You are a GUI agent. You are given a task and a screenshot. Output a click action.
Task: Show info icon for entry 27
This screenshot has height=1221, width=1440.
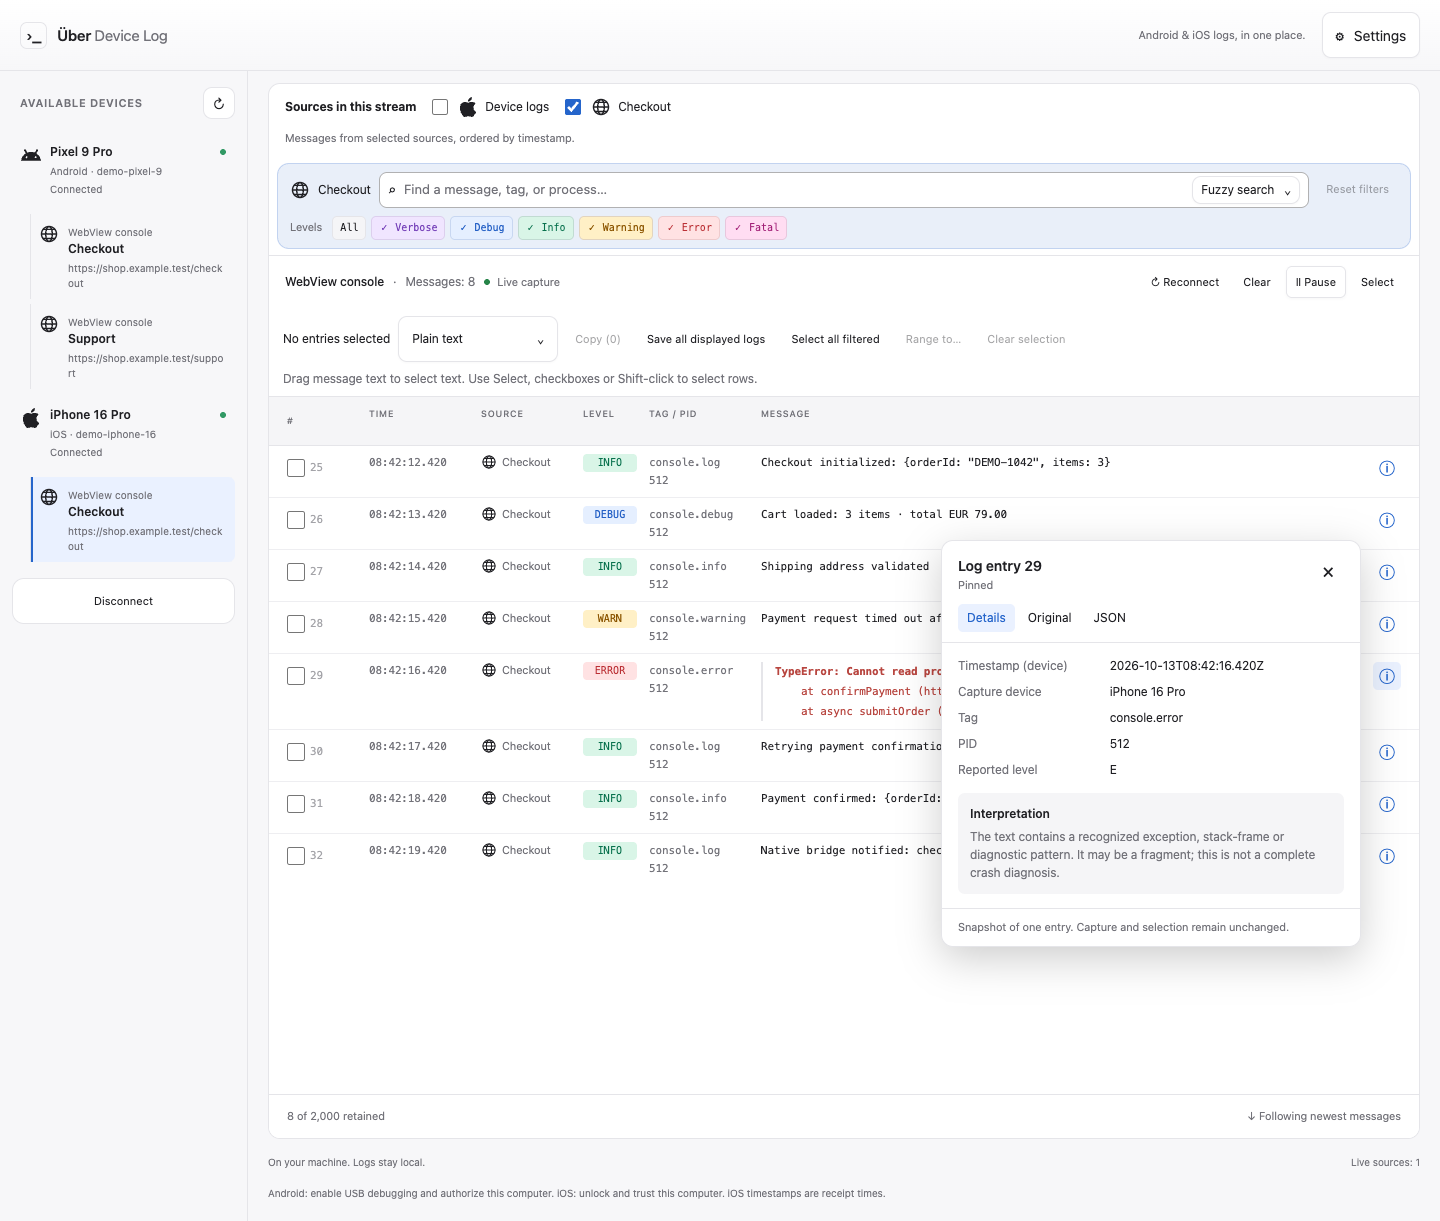tap(1387, 572)
